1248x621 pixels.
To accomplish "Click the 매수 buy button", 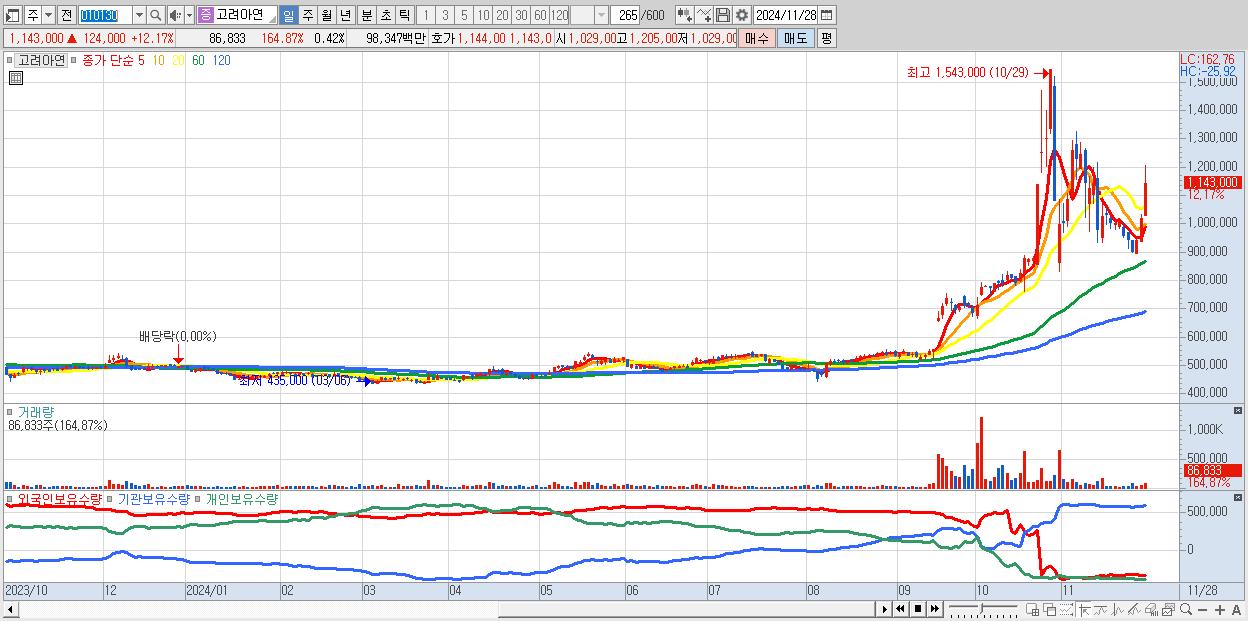I will tap(757, 38).
